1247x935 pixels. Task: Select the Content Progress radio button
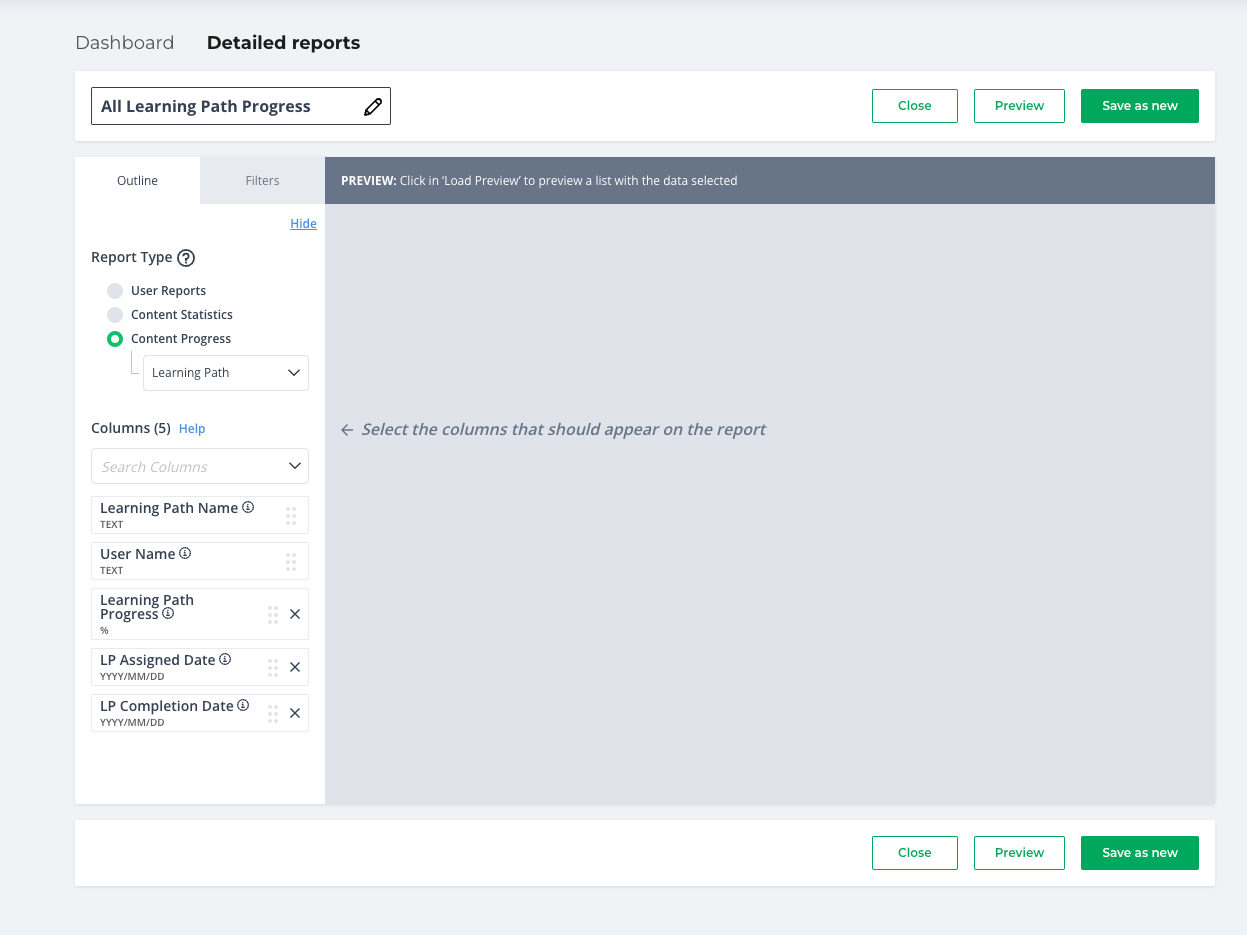point(115,339)
